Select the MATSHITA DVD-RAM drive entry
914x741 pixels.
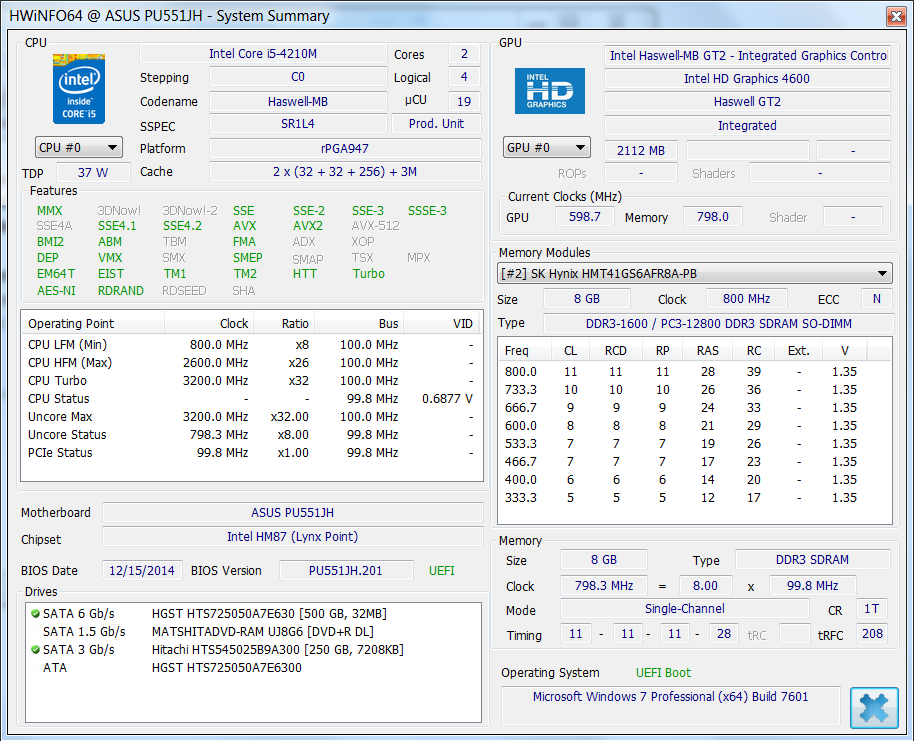[260, 631]
